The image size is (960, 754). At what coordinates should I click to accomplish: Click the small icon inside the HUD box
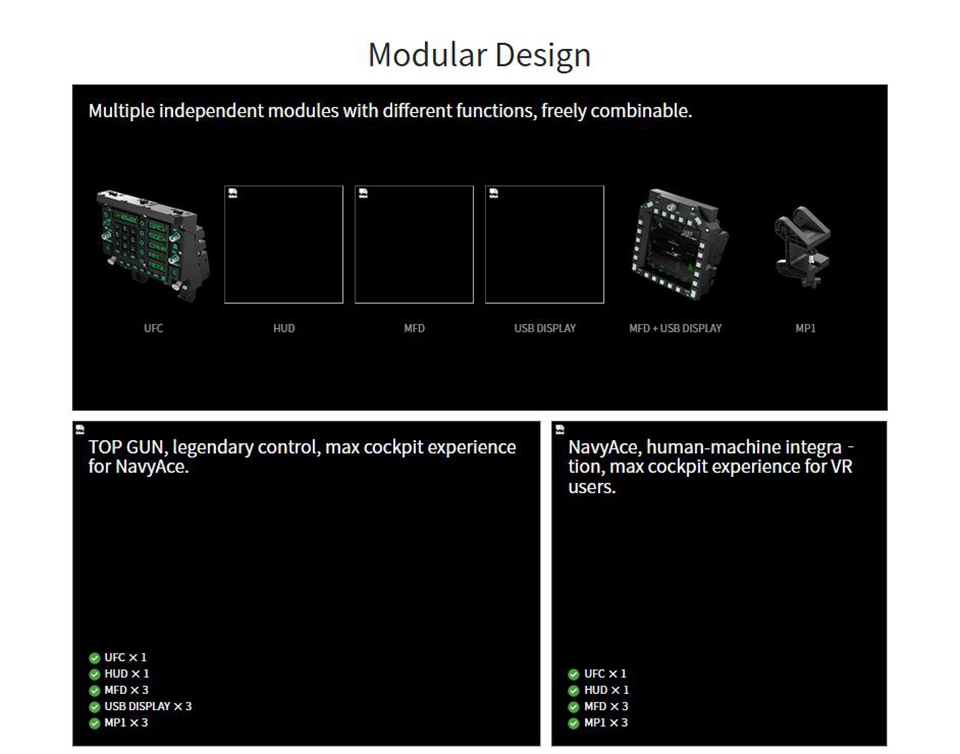coord(232,194)
